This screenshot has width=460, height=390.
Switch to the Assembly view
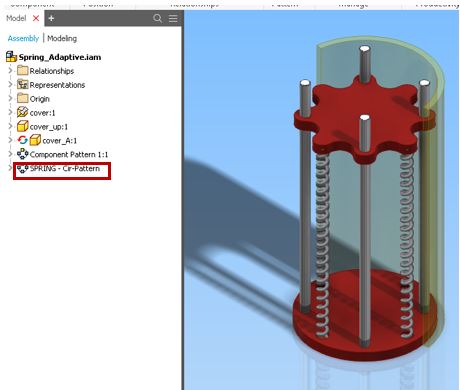[x=23, y=38]
